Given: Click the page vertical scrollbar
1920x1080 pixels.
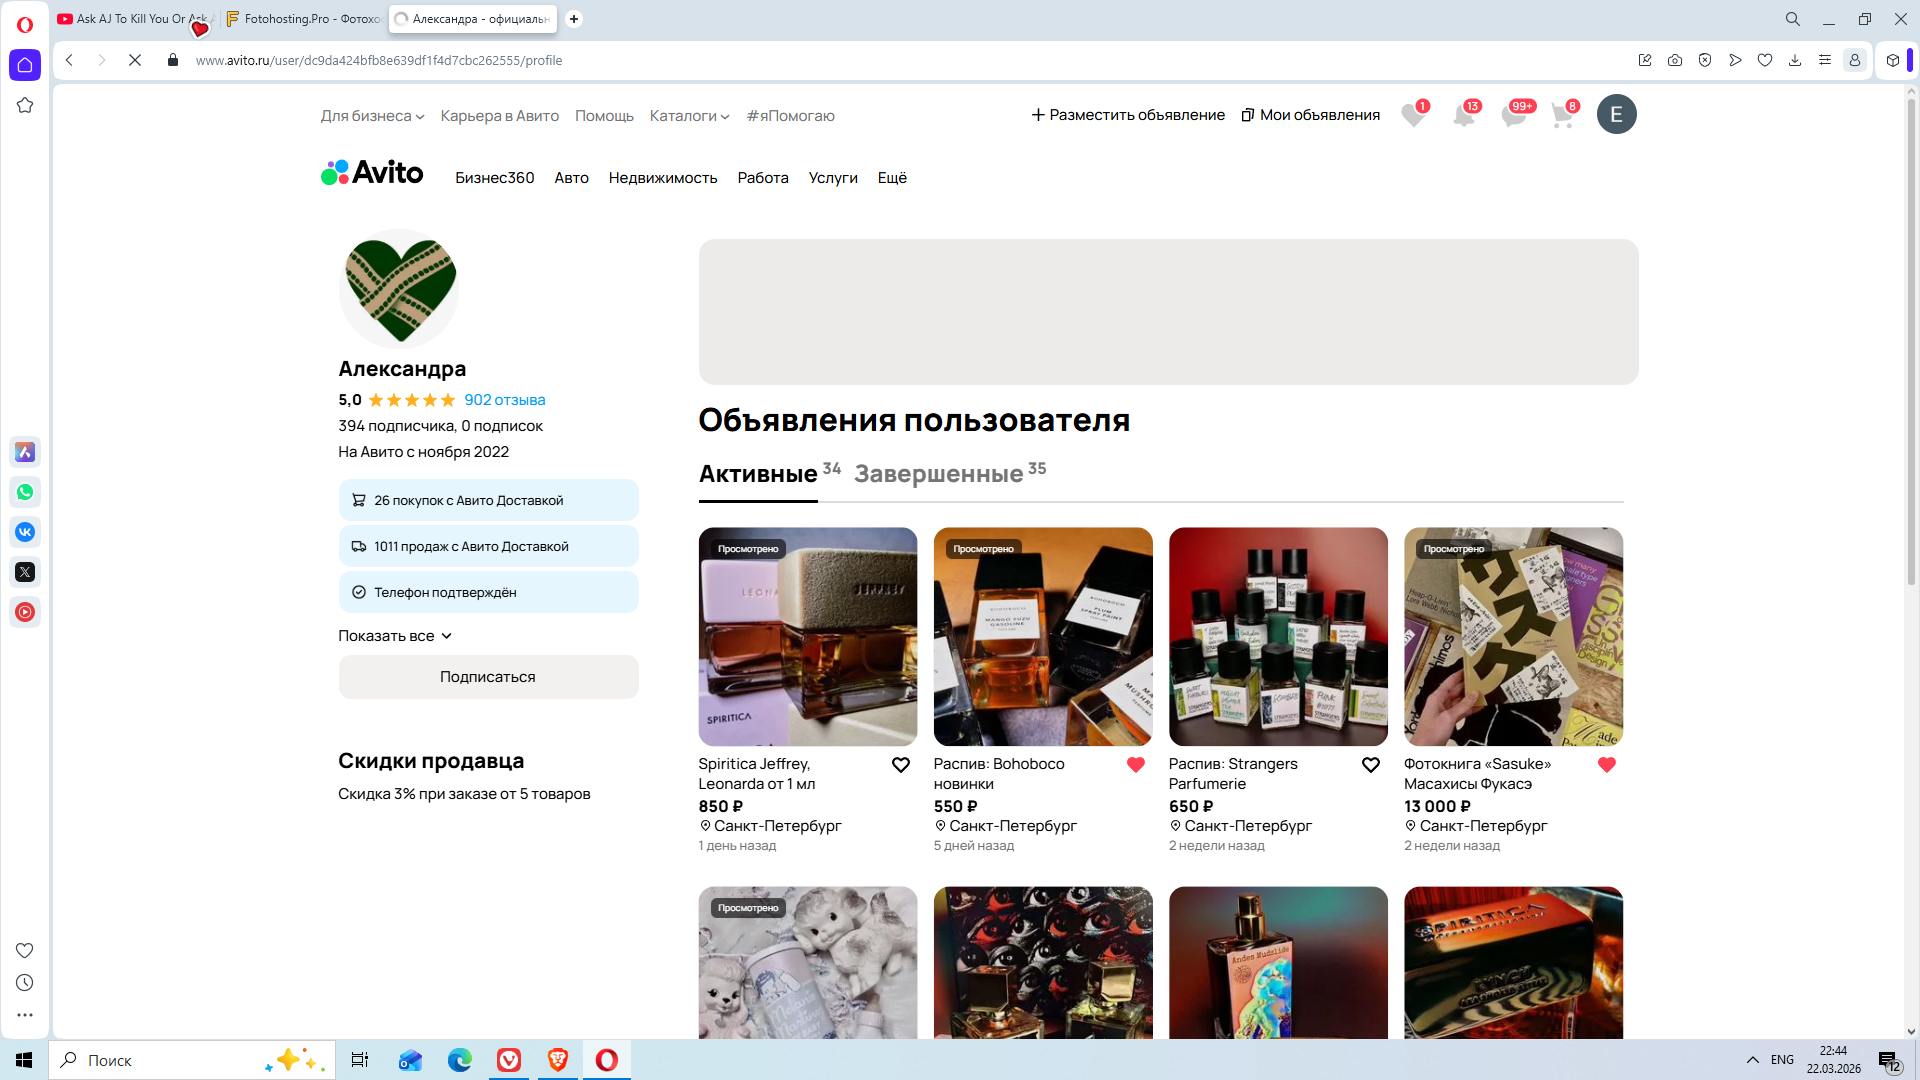Looking at the screenshot, I should (1911, 340).
